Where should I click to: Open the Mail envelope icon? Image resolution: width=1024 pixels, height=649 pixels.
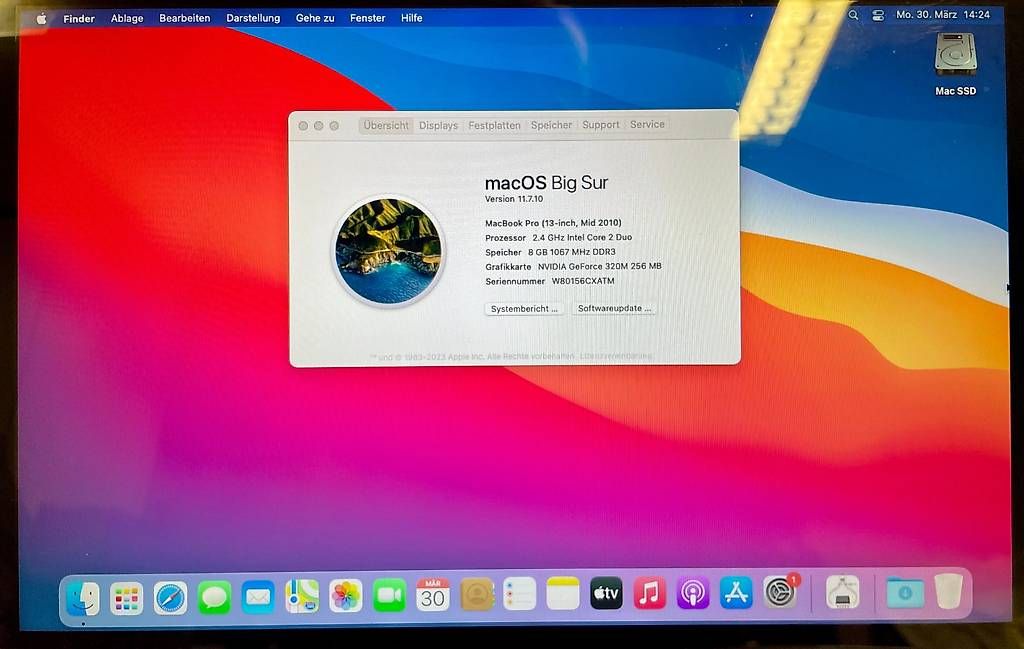tap(258, 597)
